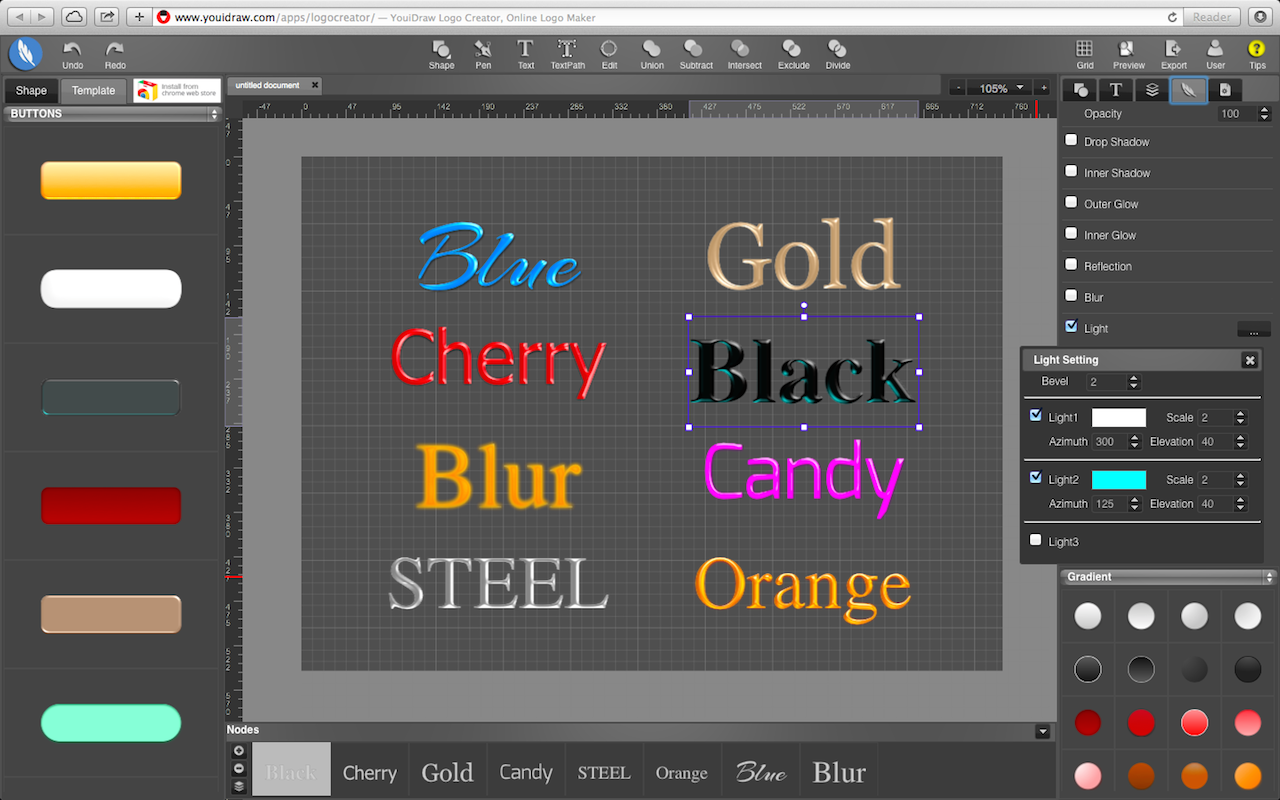The image size is (1280, 800).
Task: Enable Light3 in Light Setting
Action: click(x=1035, y=539)
